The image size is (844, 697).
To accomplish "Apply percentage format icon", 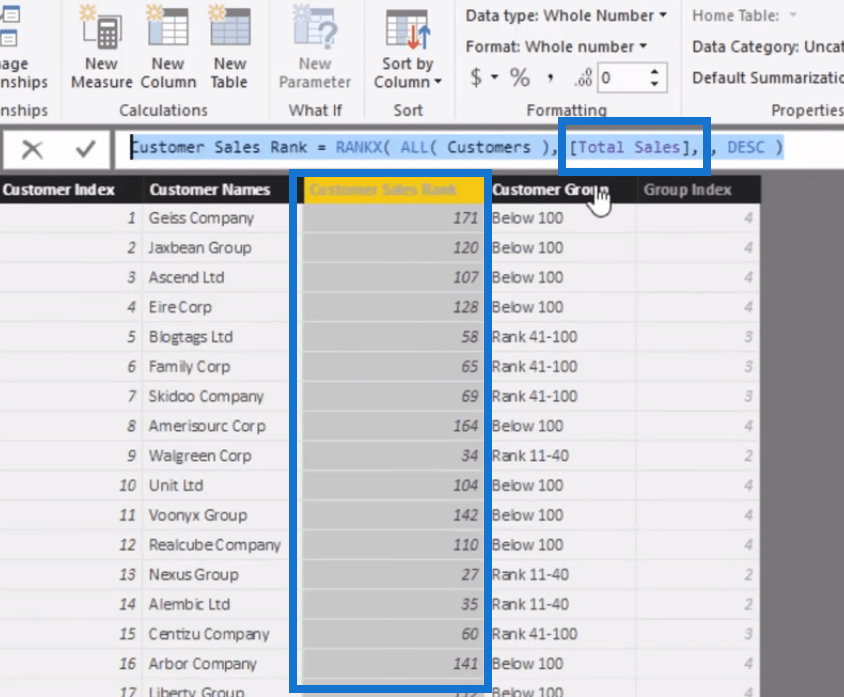I will (x=519, y=78).
